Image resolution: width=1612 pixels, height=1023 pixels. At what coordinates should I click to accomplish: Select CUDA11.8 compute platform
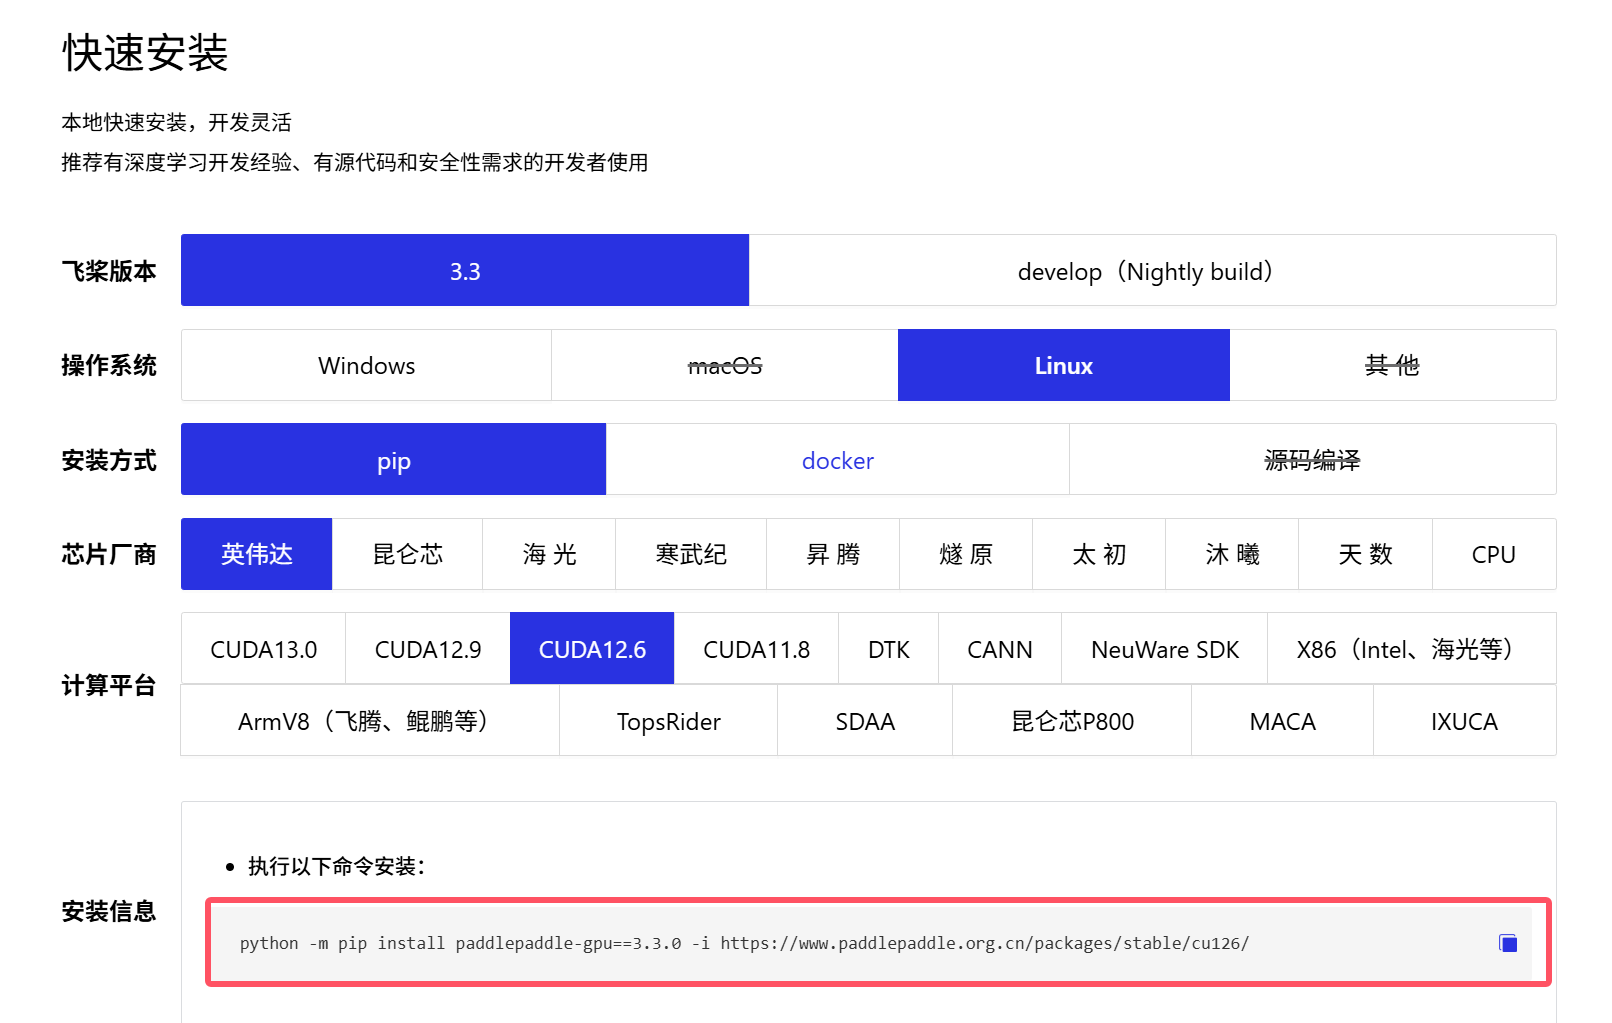pos(756,648)
